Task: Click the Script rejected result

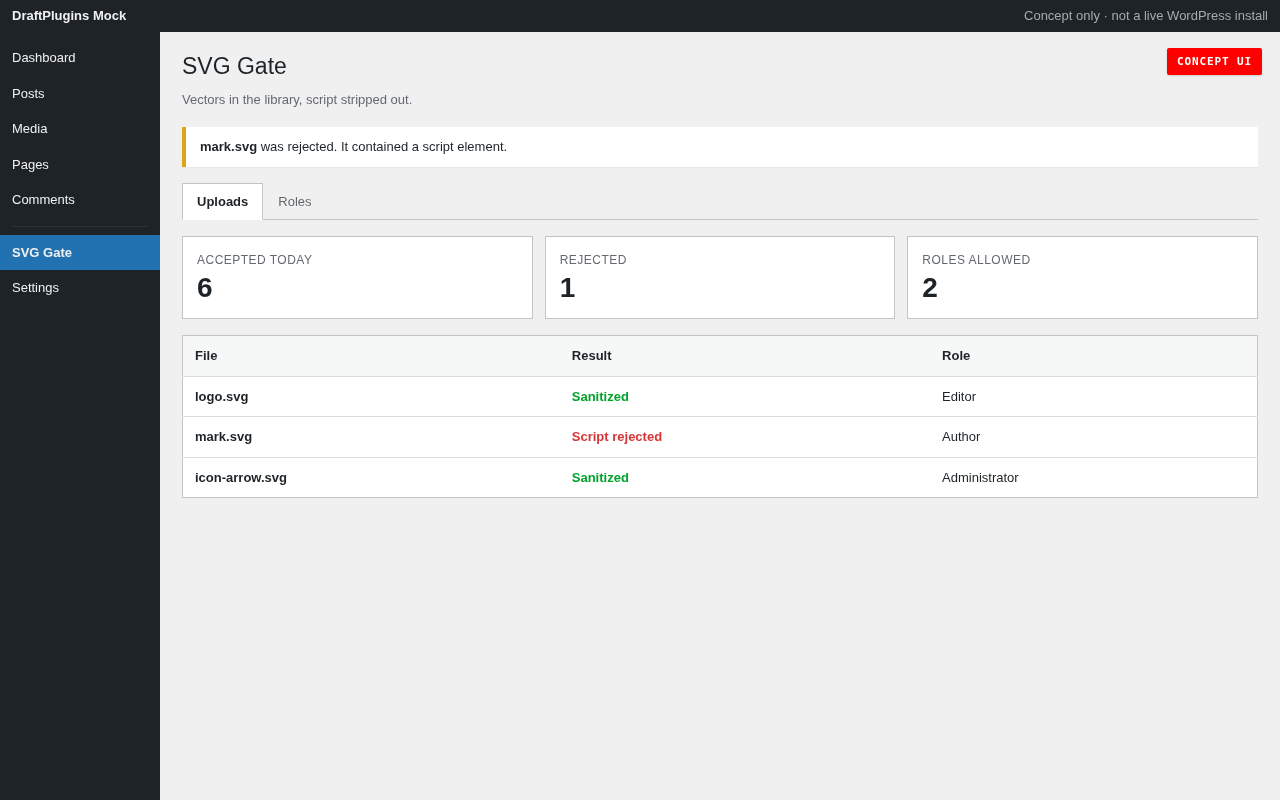Action: [x=617, y=437]
